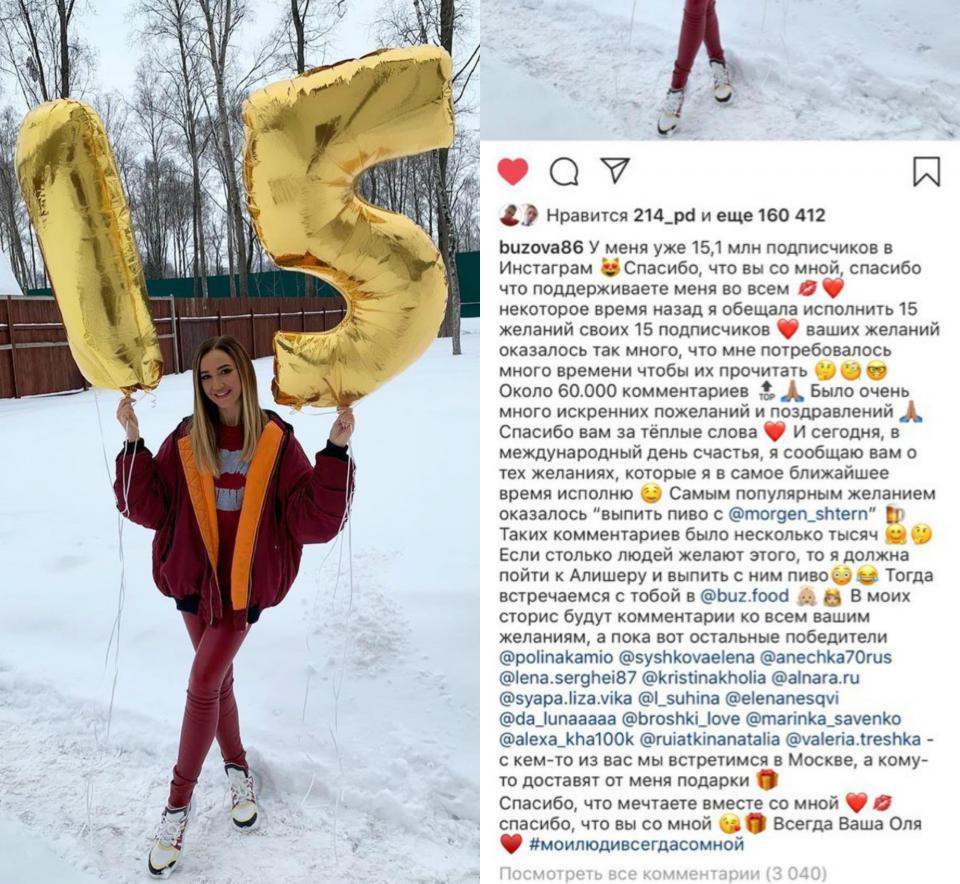
Task: Open the @lena.serghei87 mention
Action: click(568, 678)
